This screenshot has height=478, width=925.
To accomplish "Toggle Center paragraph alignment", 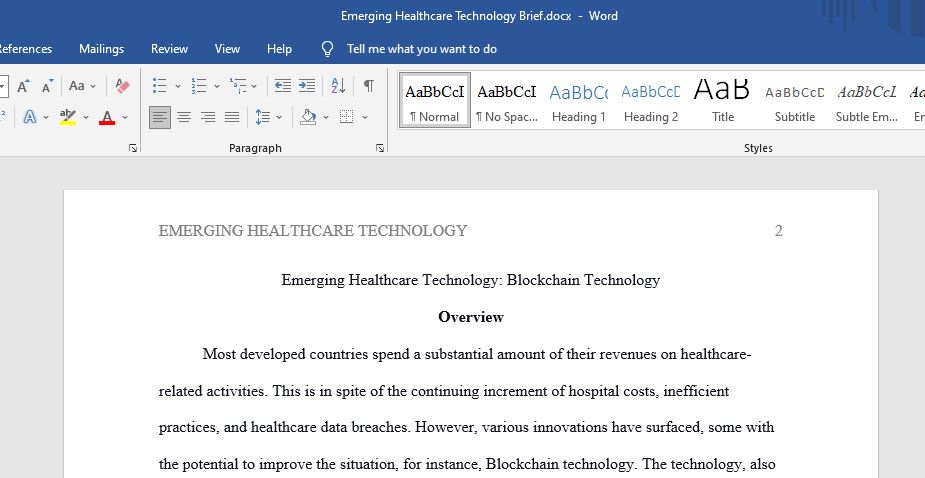I will click(x=184, y=117).
